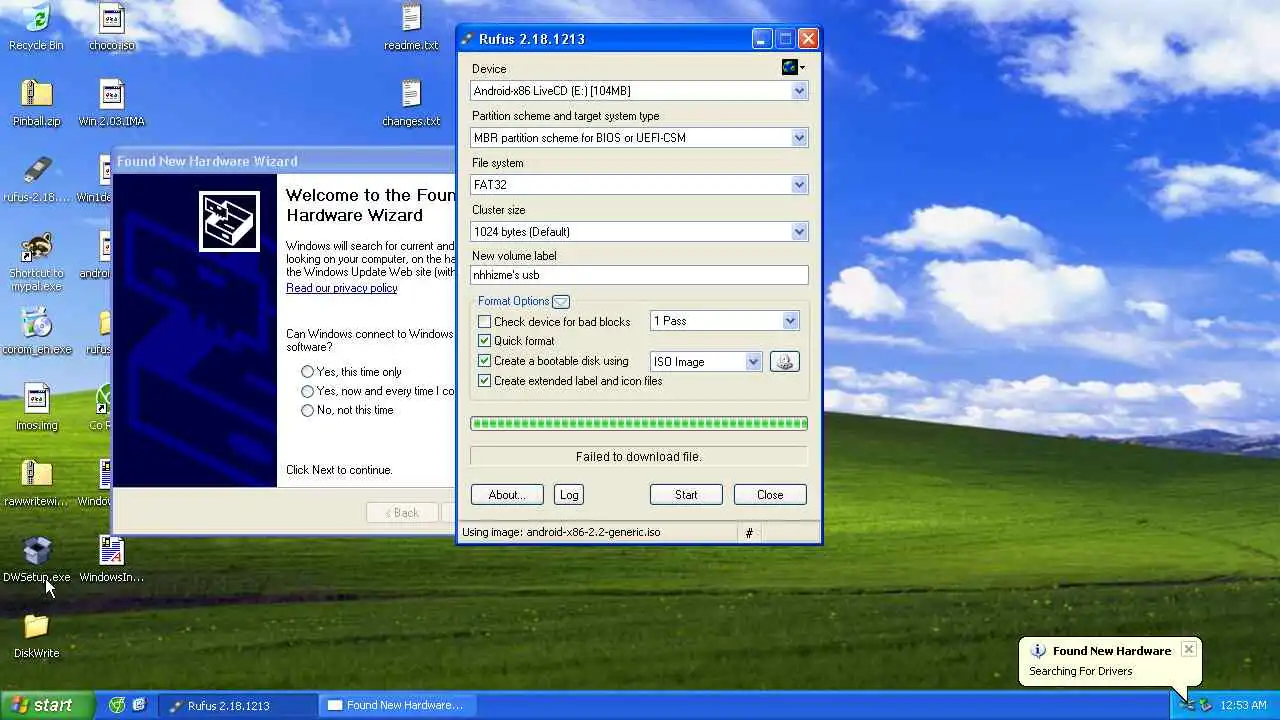Toggle Create extended label and icon files

(x=484, y=381)
